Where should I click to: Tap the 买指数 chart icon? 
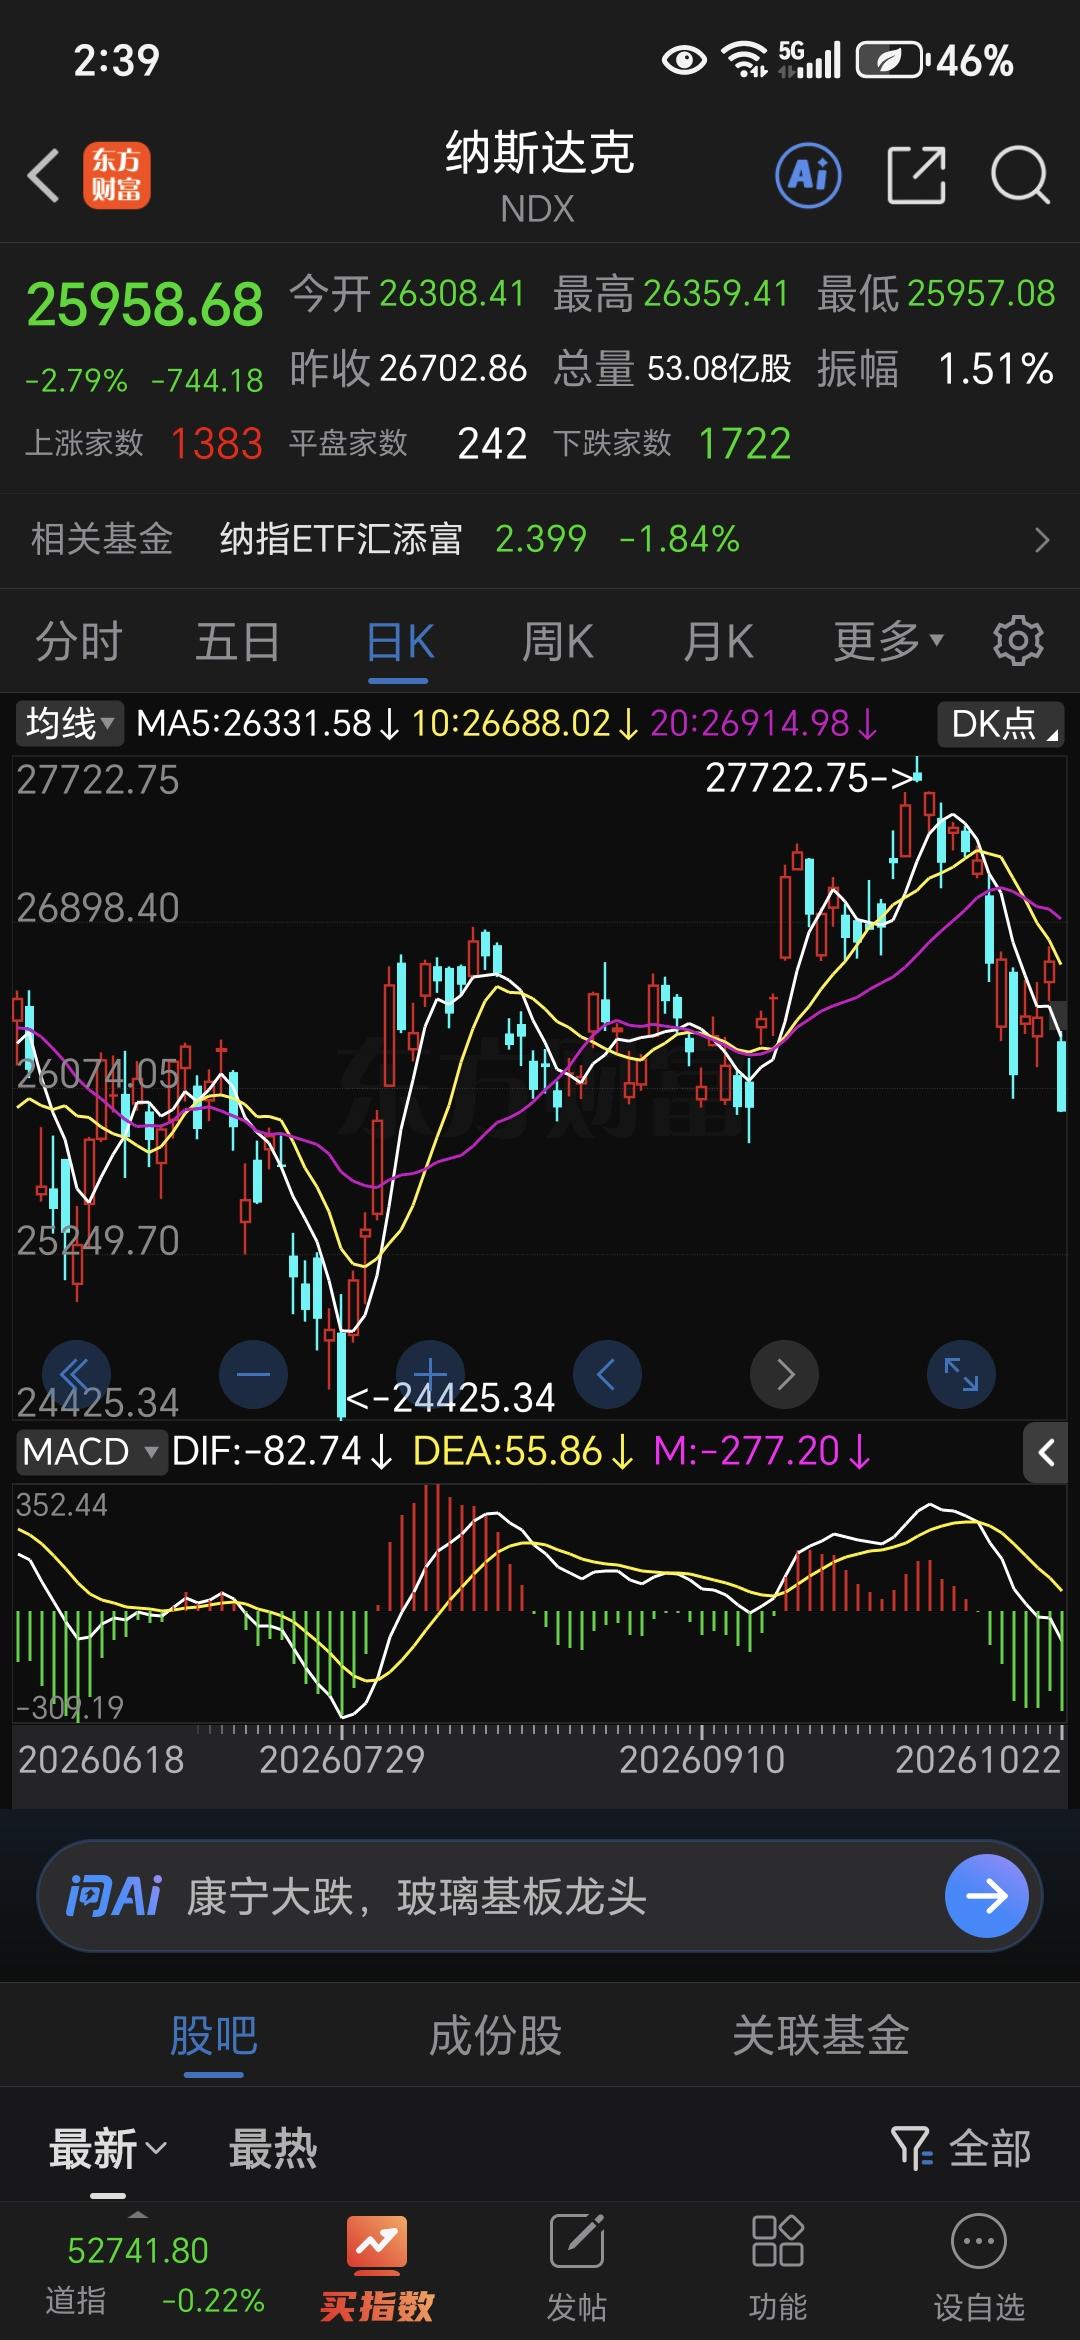[376, 2246]
